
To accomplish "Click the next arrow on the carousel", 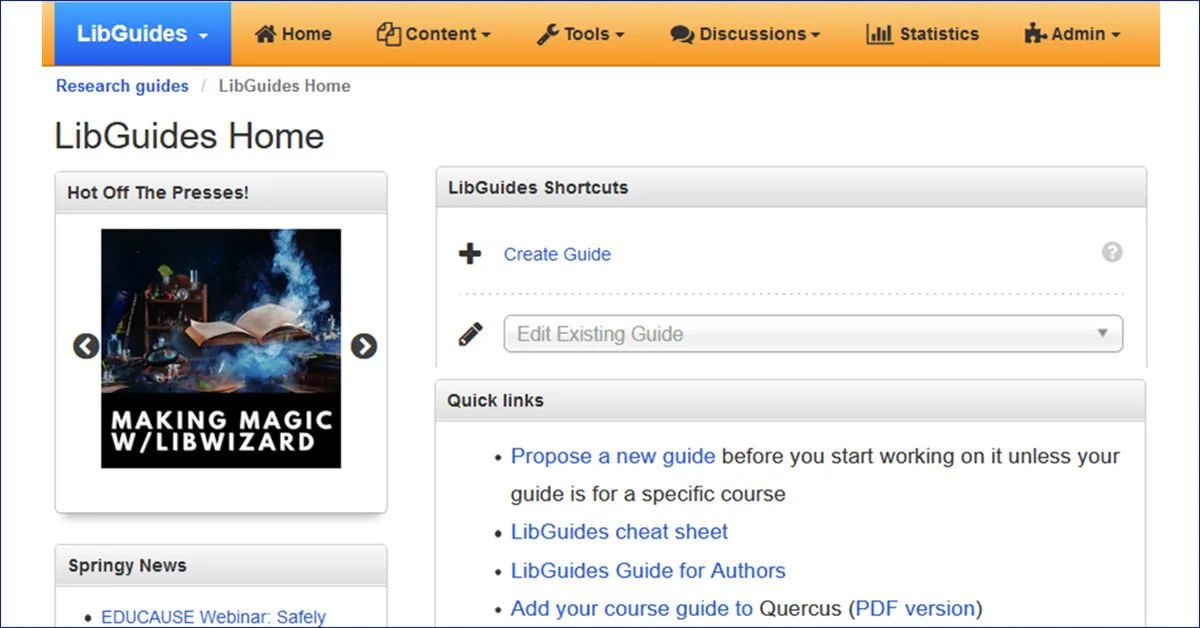I will [x=364, y=345].
